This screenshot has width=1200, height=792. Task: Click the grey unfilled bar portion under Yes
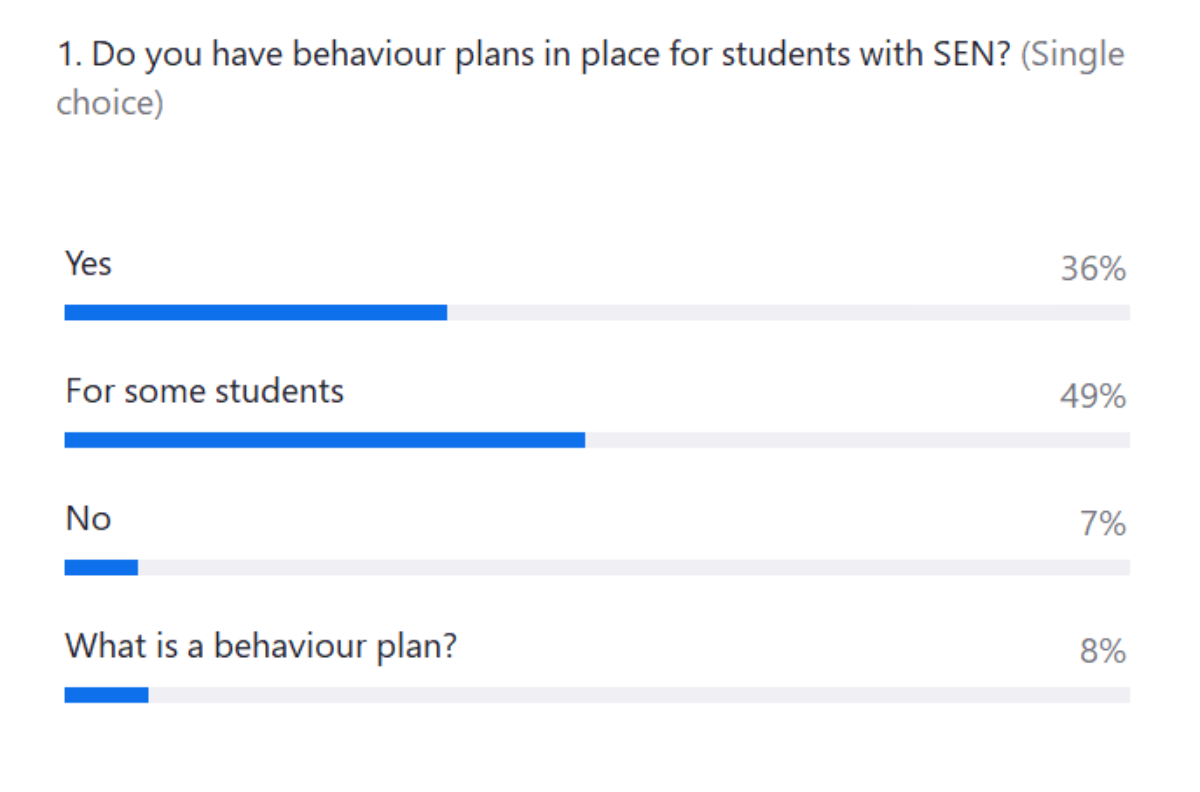(x=788, y=312)
